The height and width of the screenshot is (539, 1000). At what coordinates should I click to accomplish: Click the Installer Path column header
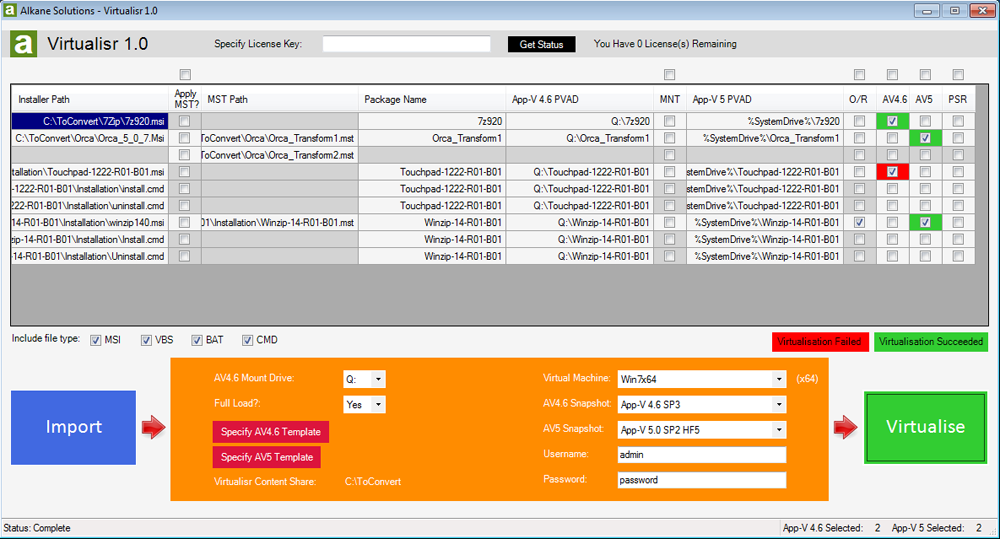tap(90, 100)
